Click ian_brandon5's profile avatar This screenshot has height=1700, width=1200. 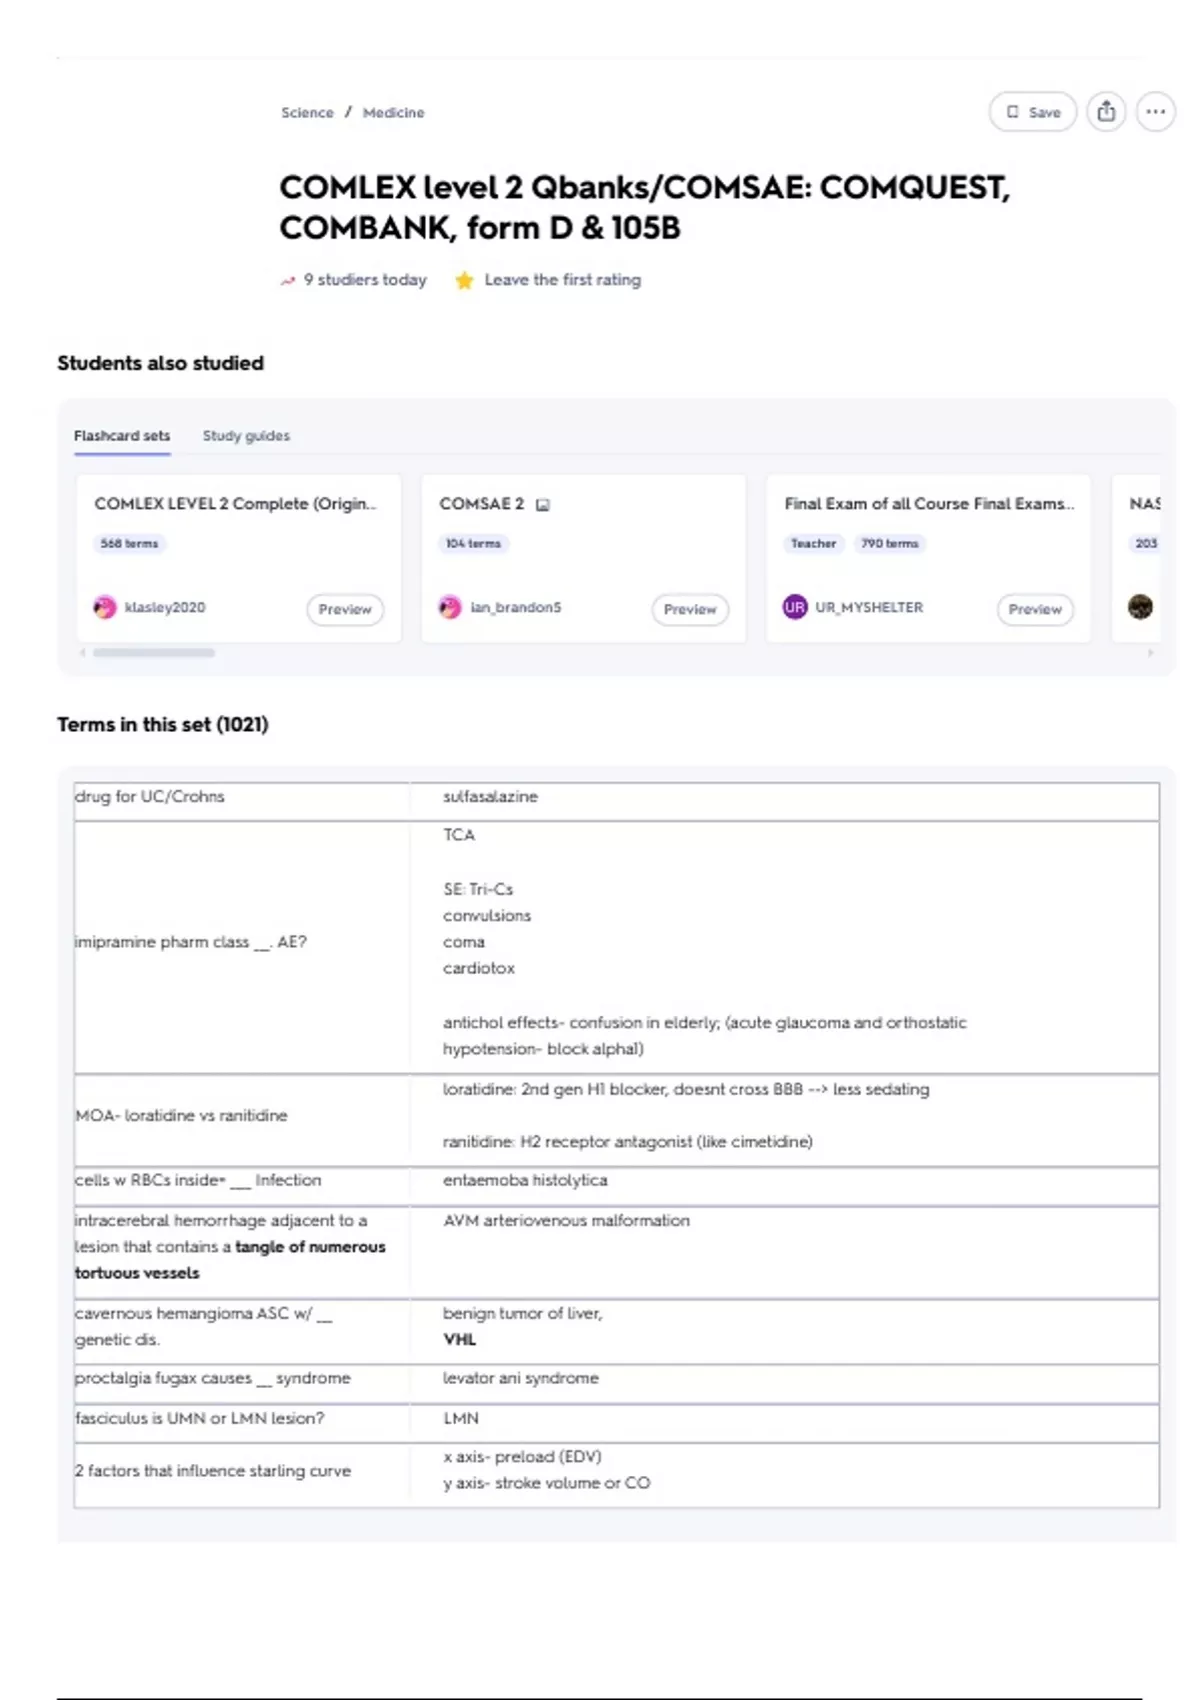coord(450,607)
